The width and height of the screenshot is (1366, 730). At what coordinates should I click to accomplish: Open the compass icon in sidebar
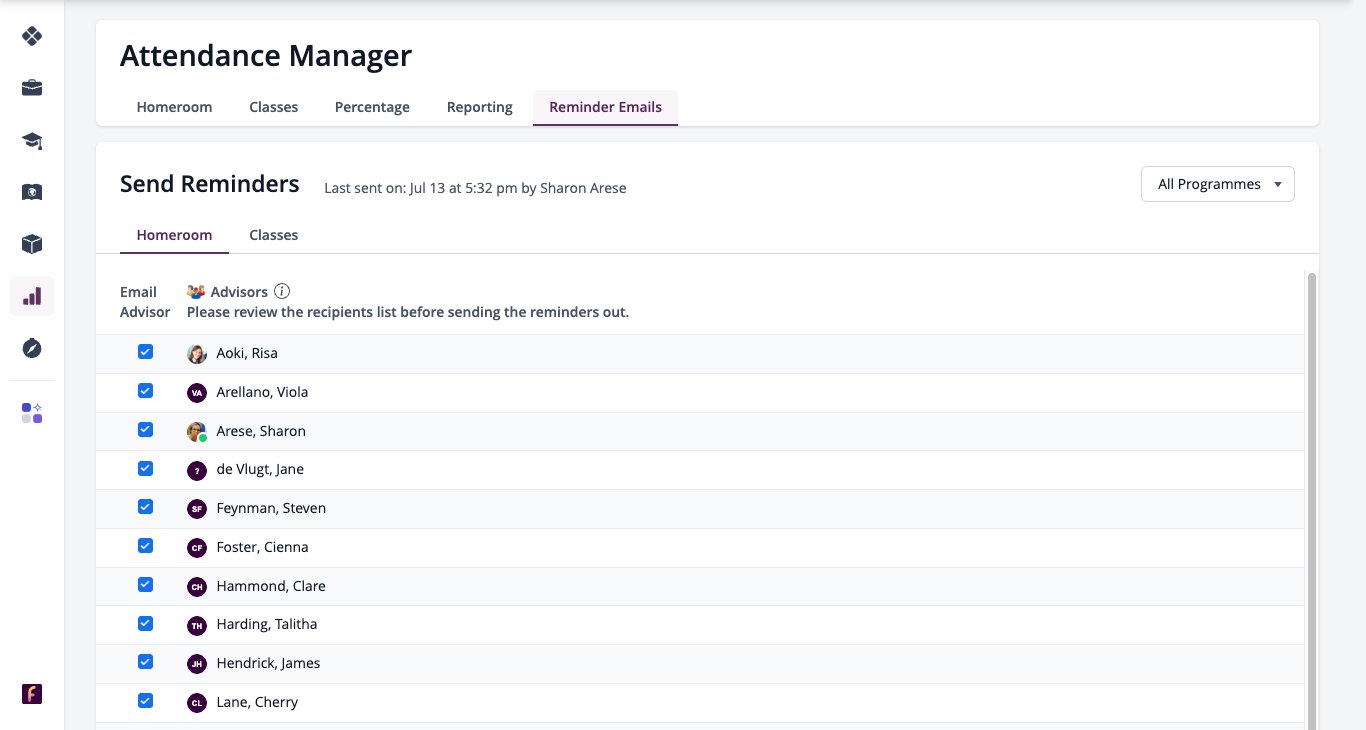[32, 348]
